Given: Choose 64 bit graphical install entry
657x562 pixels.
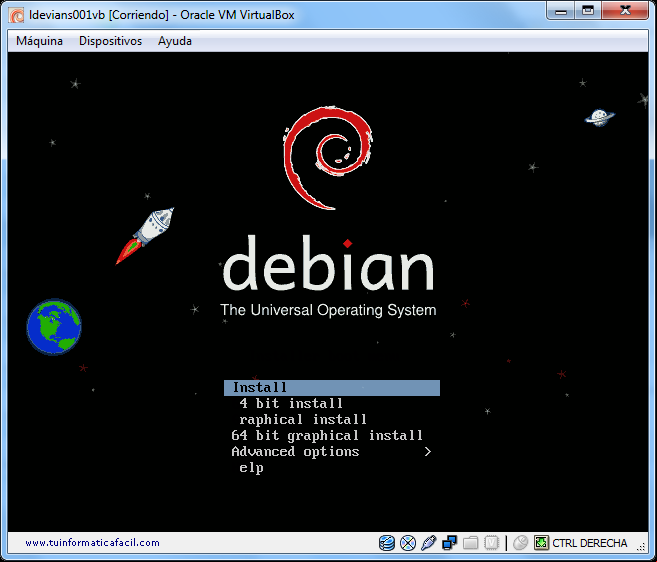Looking at the screenshot, I should click(x=327, y=435).
